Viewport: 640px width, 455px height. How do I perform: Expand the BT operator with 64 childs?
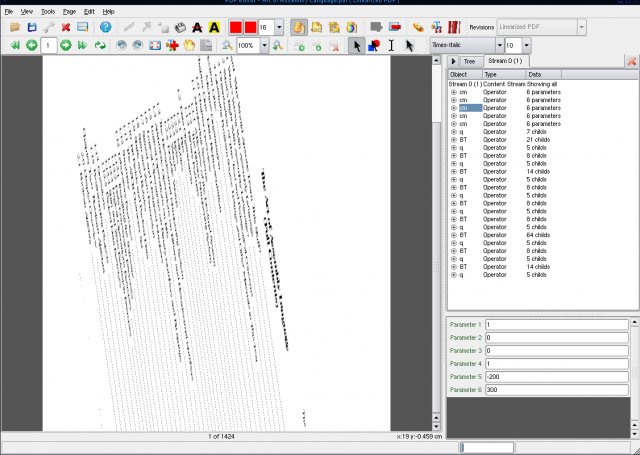[453, 235]
